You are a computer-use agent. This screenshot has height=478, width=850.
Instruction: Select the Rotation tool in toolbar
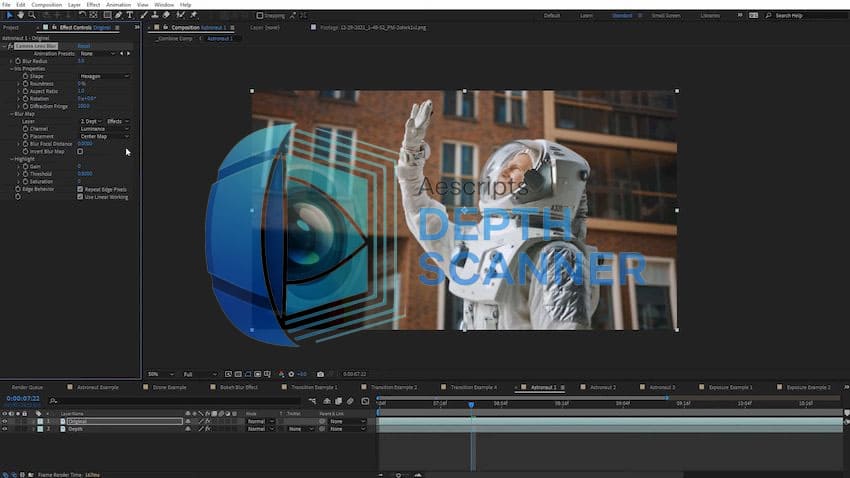pyautogui.click(x=82, y=15)
